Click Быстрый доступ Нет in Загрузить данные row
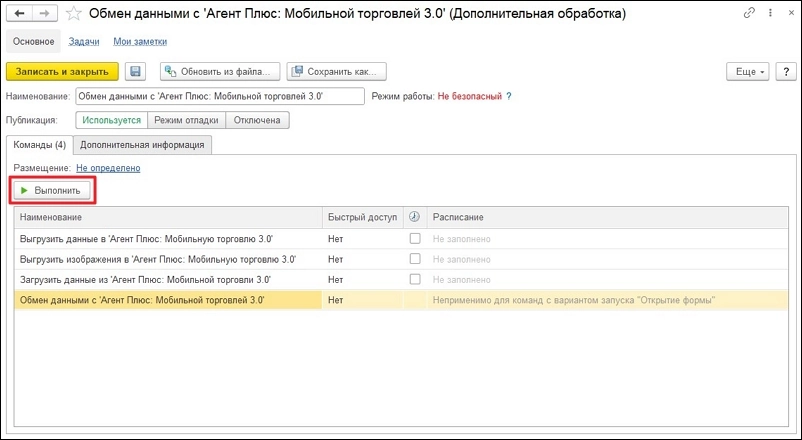This screenshot has height=440, width=802. (336, 280)
